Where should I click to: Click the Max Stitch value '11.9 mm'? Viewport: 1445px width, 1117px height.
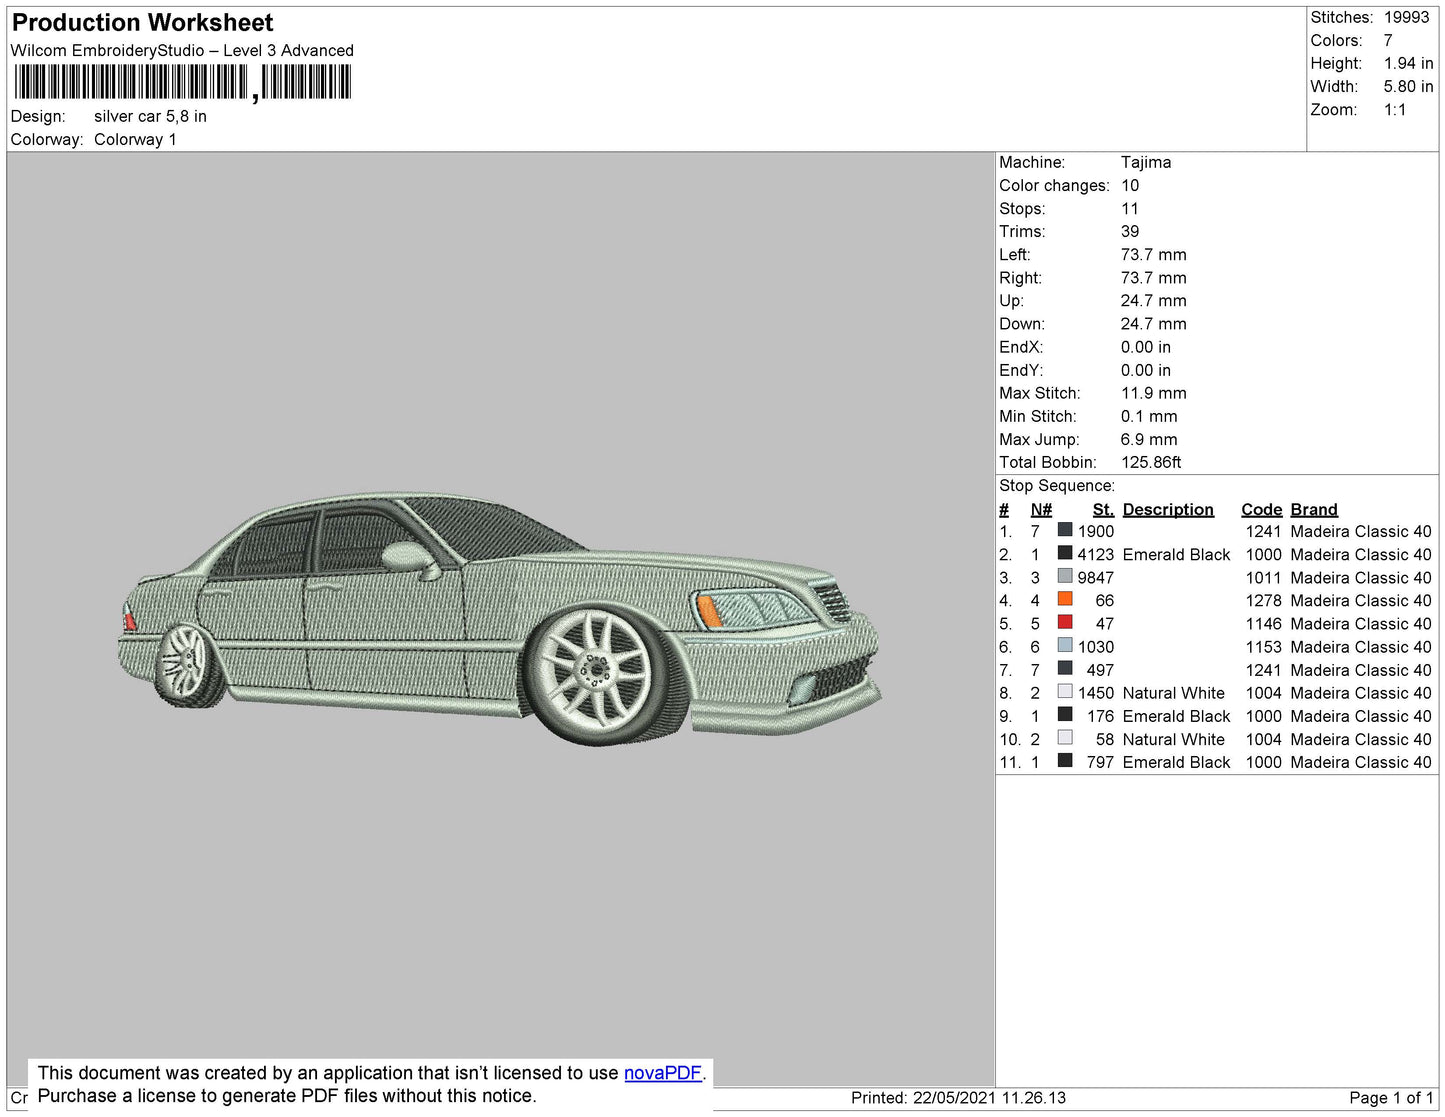click(x=1154, y=393)
